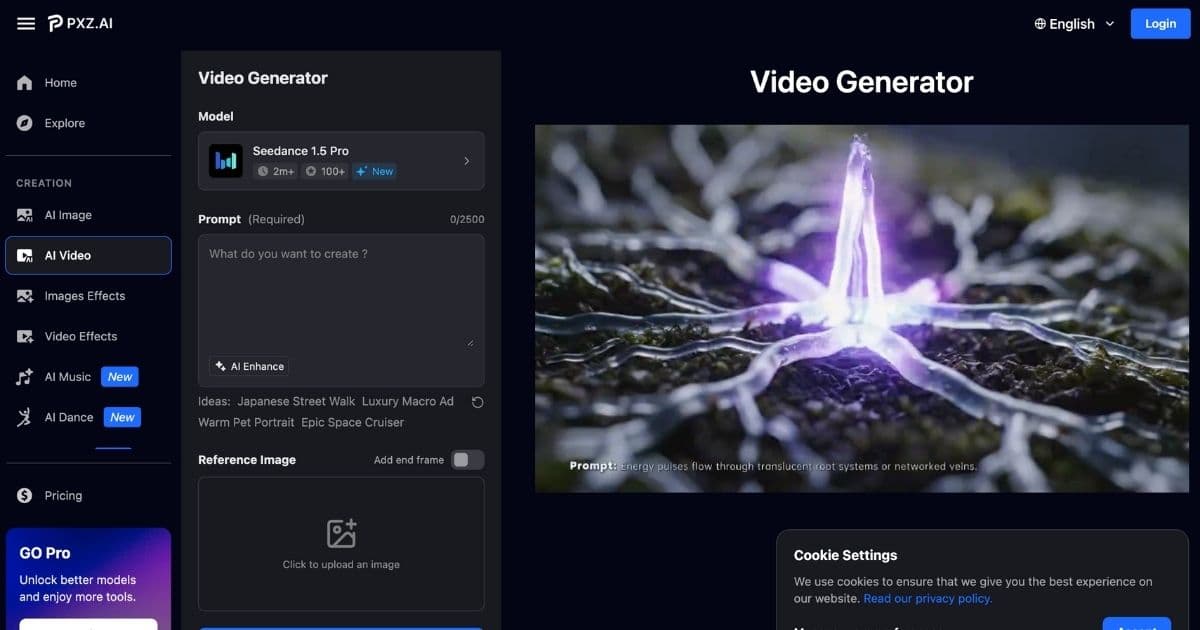Enable the Add end frame toggle
1200x630 pixels.
[x=466, y=459]
